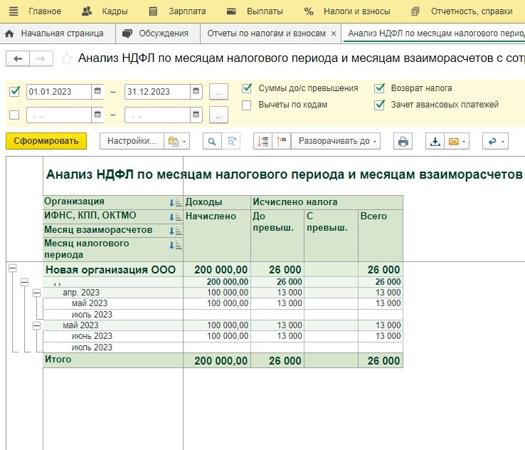
Task: Collapse Новая организация ООО group
Action: click(x=12, y=268)
